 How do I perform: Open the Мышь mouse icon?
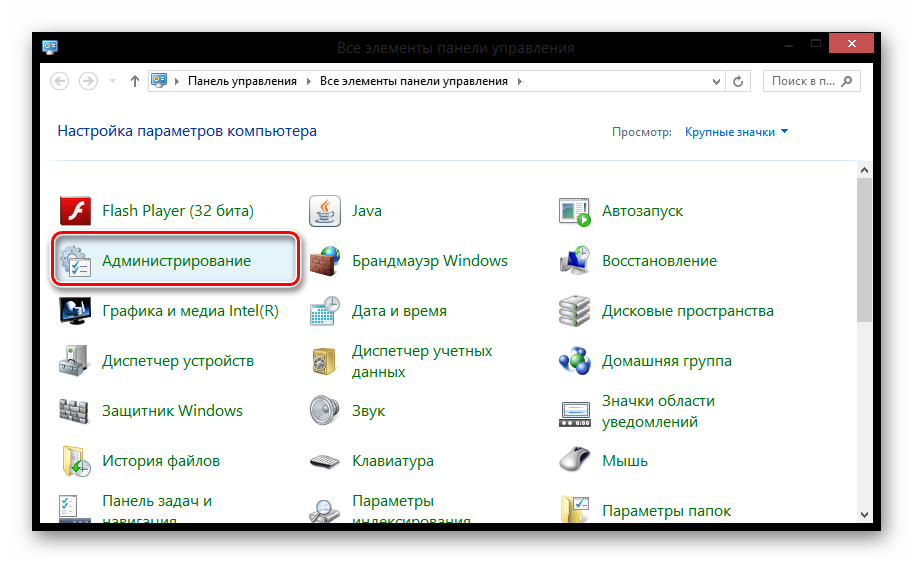(x=574, y=461)
